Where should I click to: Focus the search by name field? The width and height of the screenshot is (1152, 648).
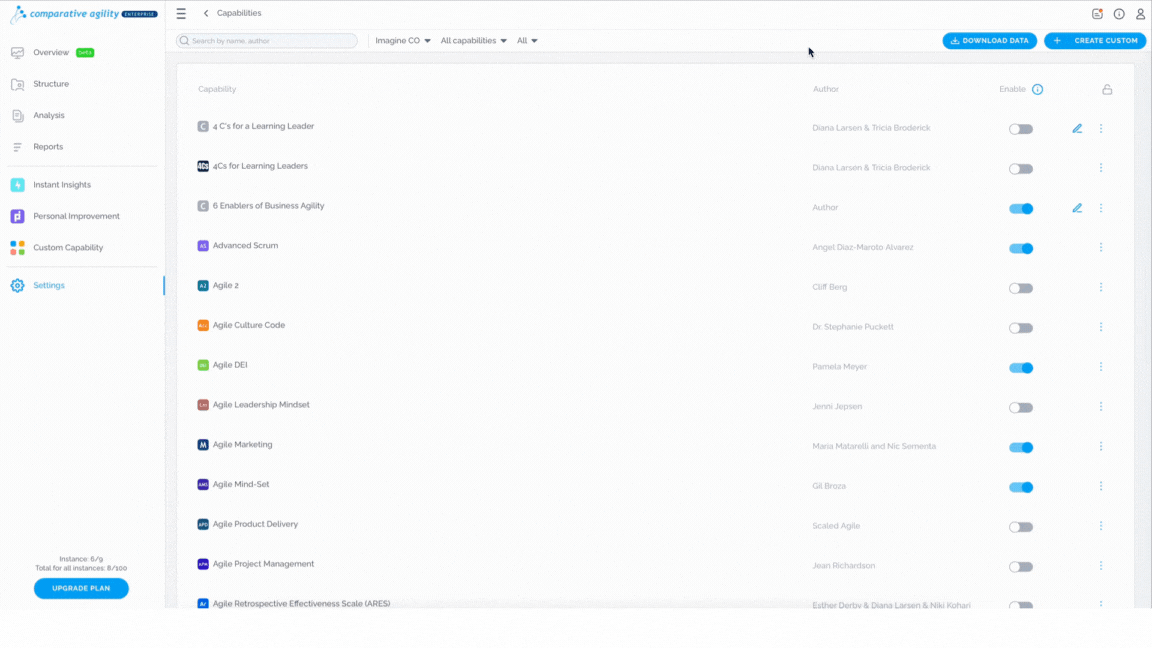(267, 40)
